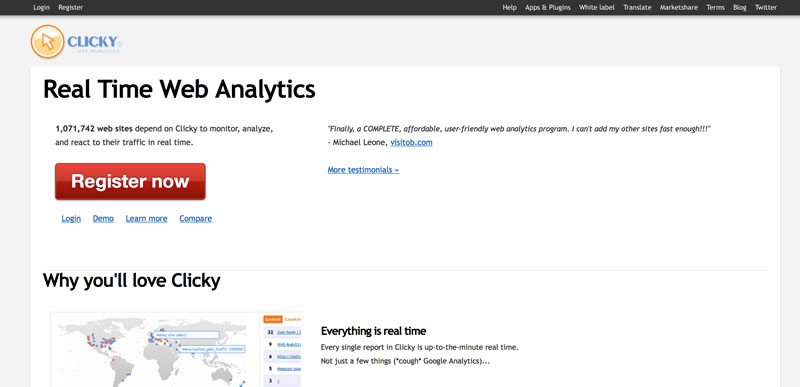800x387 pixels.
Task: Visit the visitob.com link
Action: [x=411, y=143]
